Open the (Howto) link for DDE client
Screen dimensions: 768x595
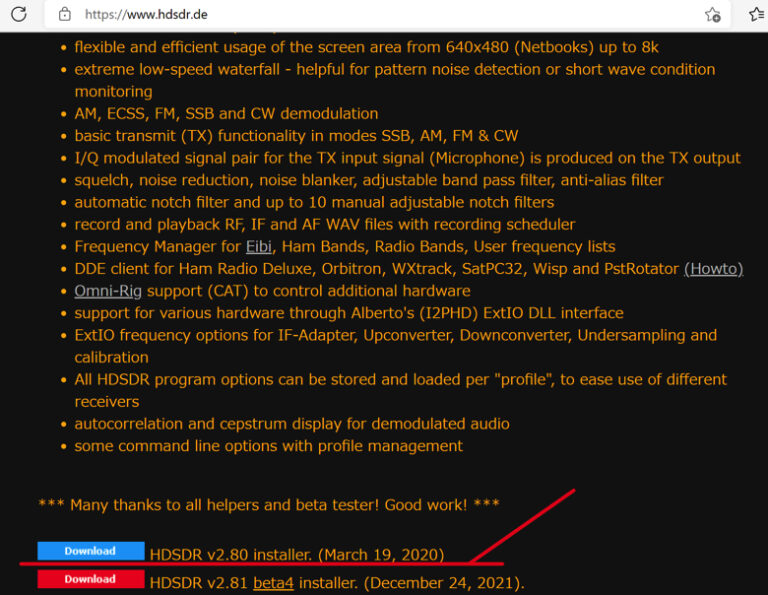tap(713, 268)
